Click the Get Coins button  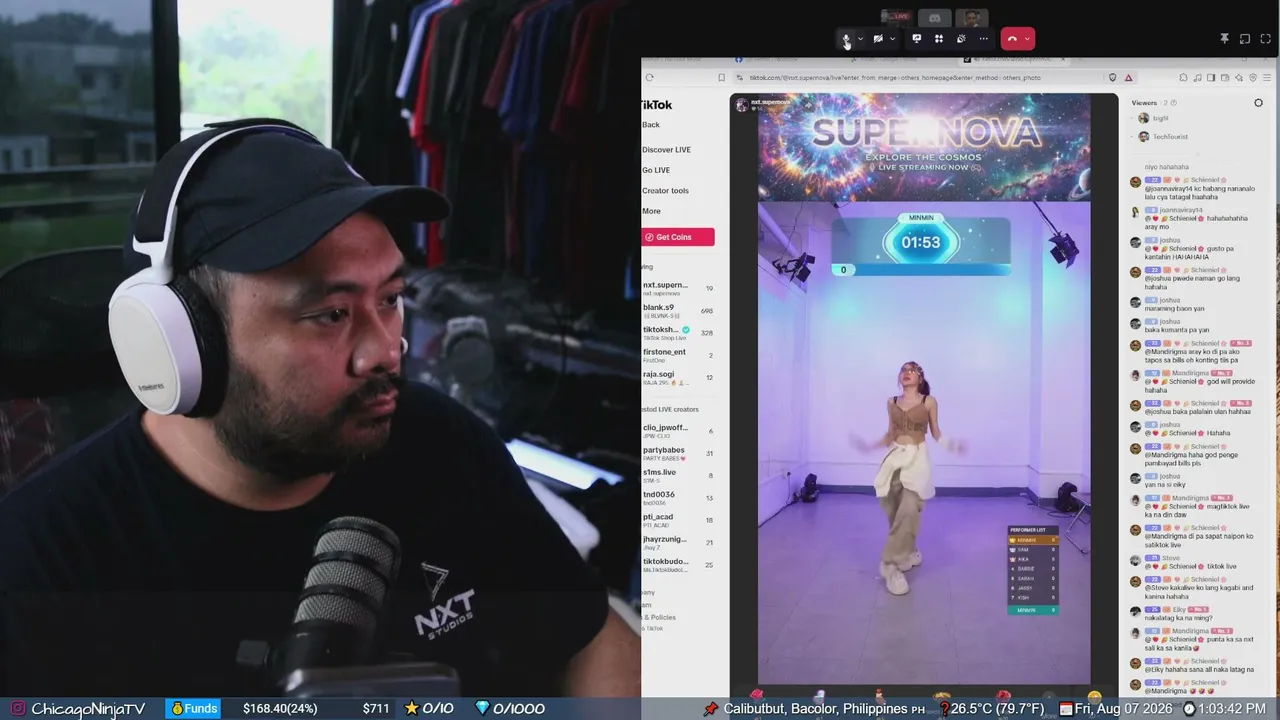click(678, 237)
